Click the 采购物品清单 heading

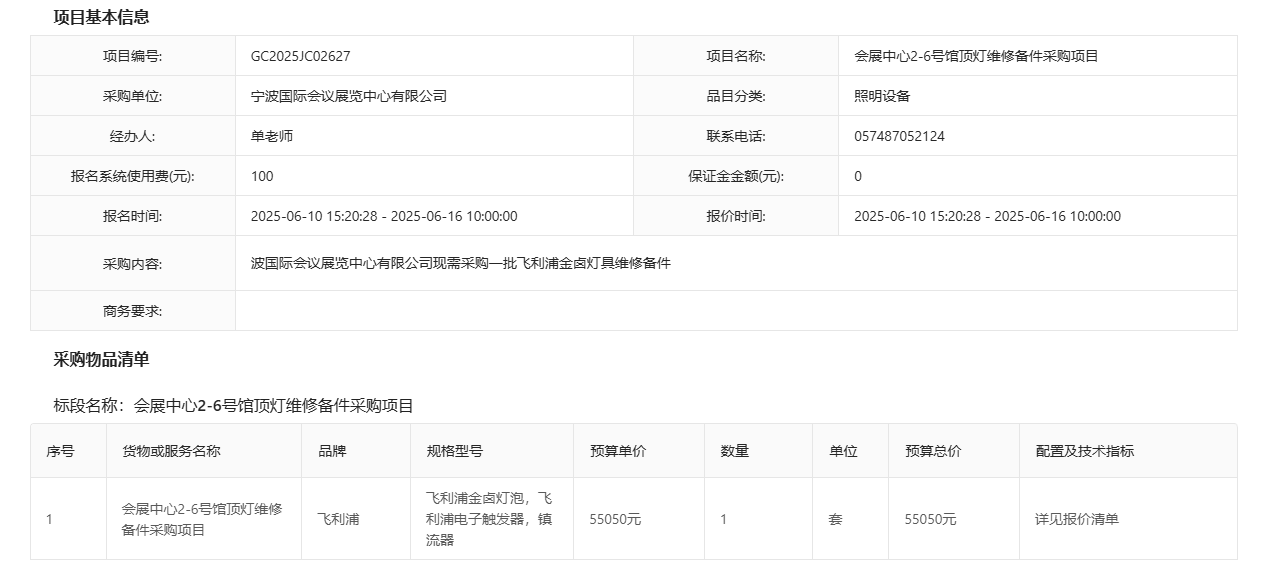[x=101, y=360]
